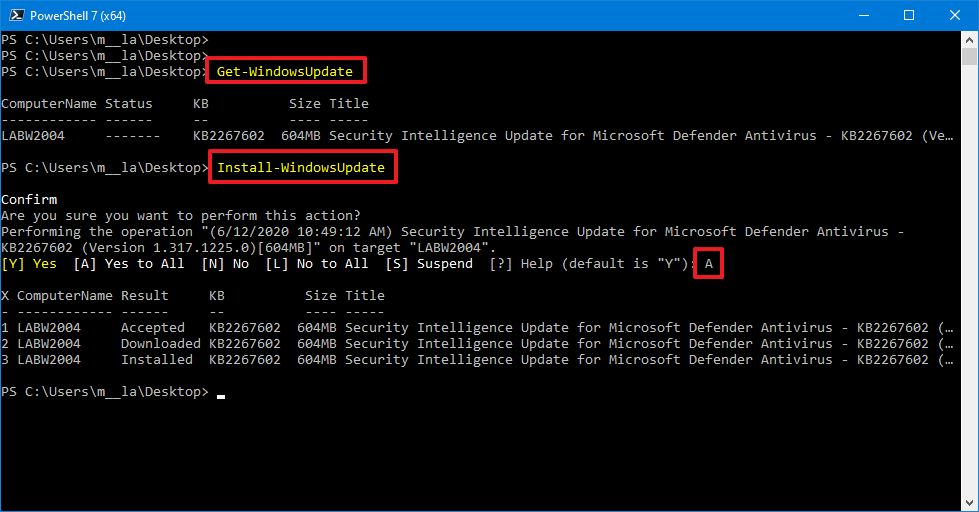Click the '[?] Help' option text

coord(521,263)
